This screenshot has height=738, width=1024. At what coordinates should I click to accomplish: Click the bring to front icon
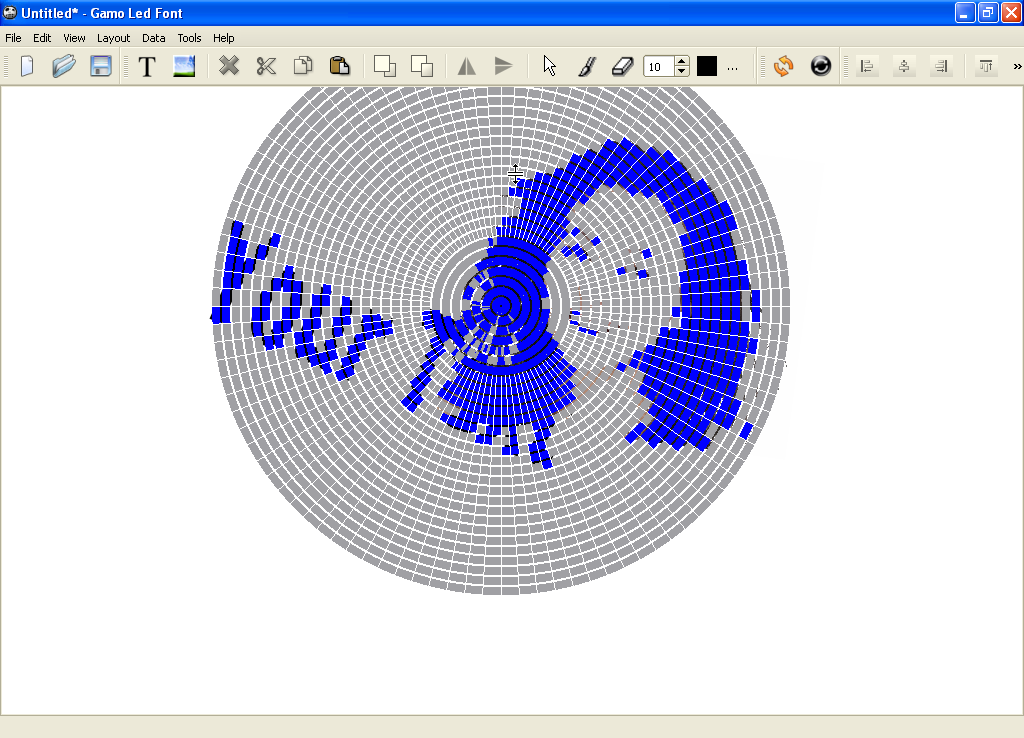point(385,66)
